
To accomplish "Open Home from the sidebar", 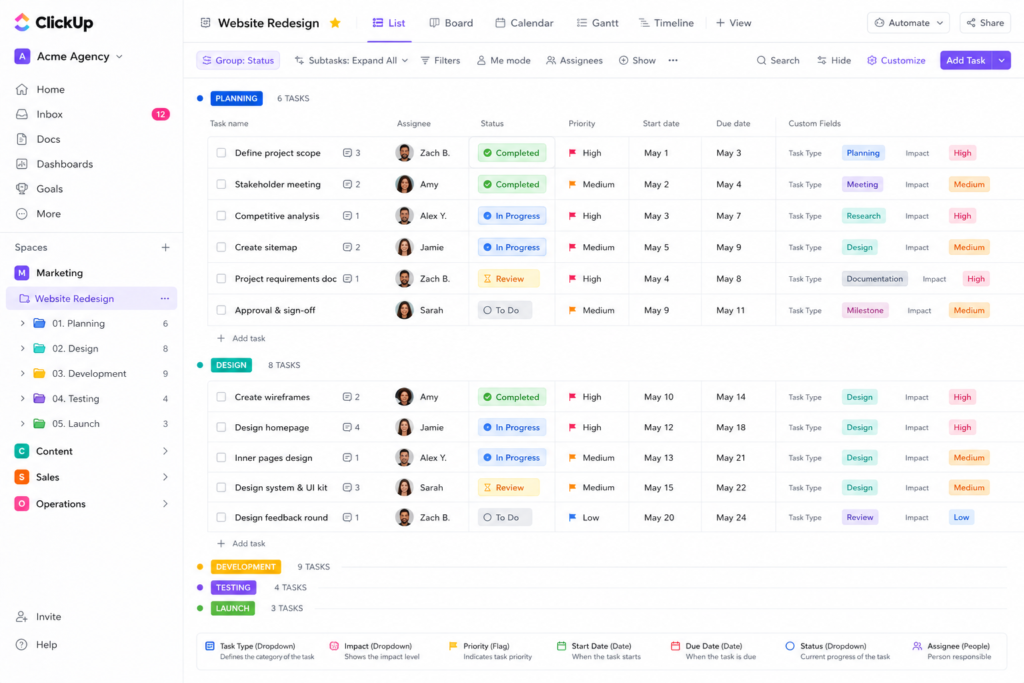I will pos(50,89).
